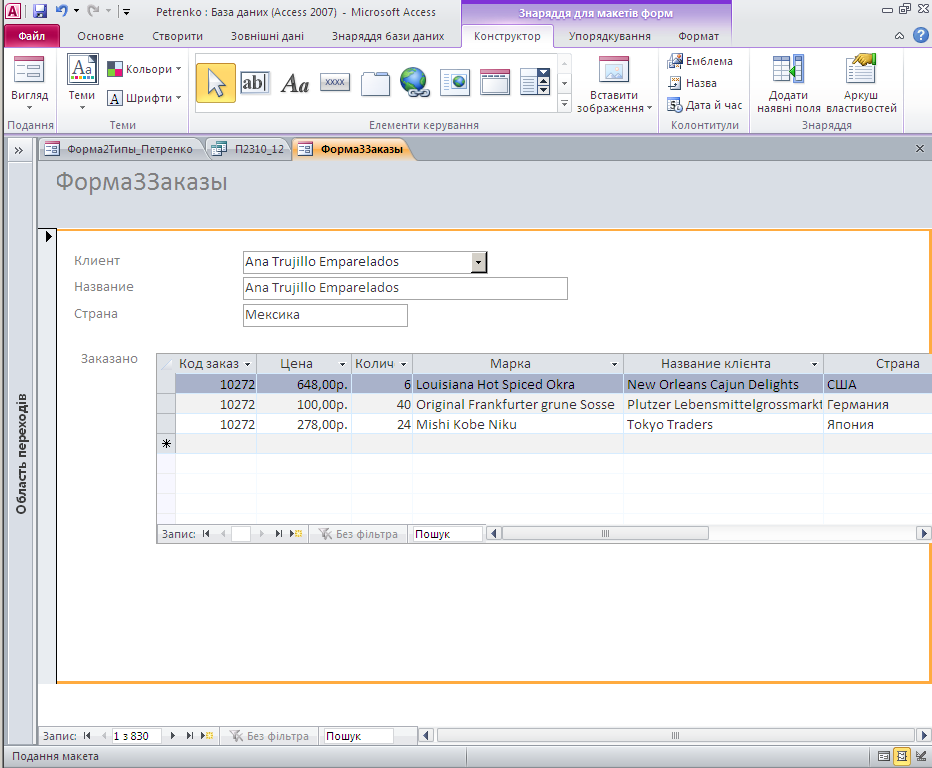
Task: Go to next record in main form
Action: pyautogui.click(x=173, y=736)
